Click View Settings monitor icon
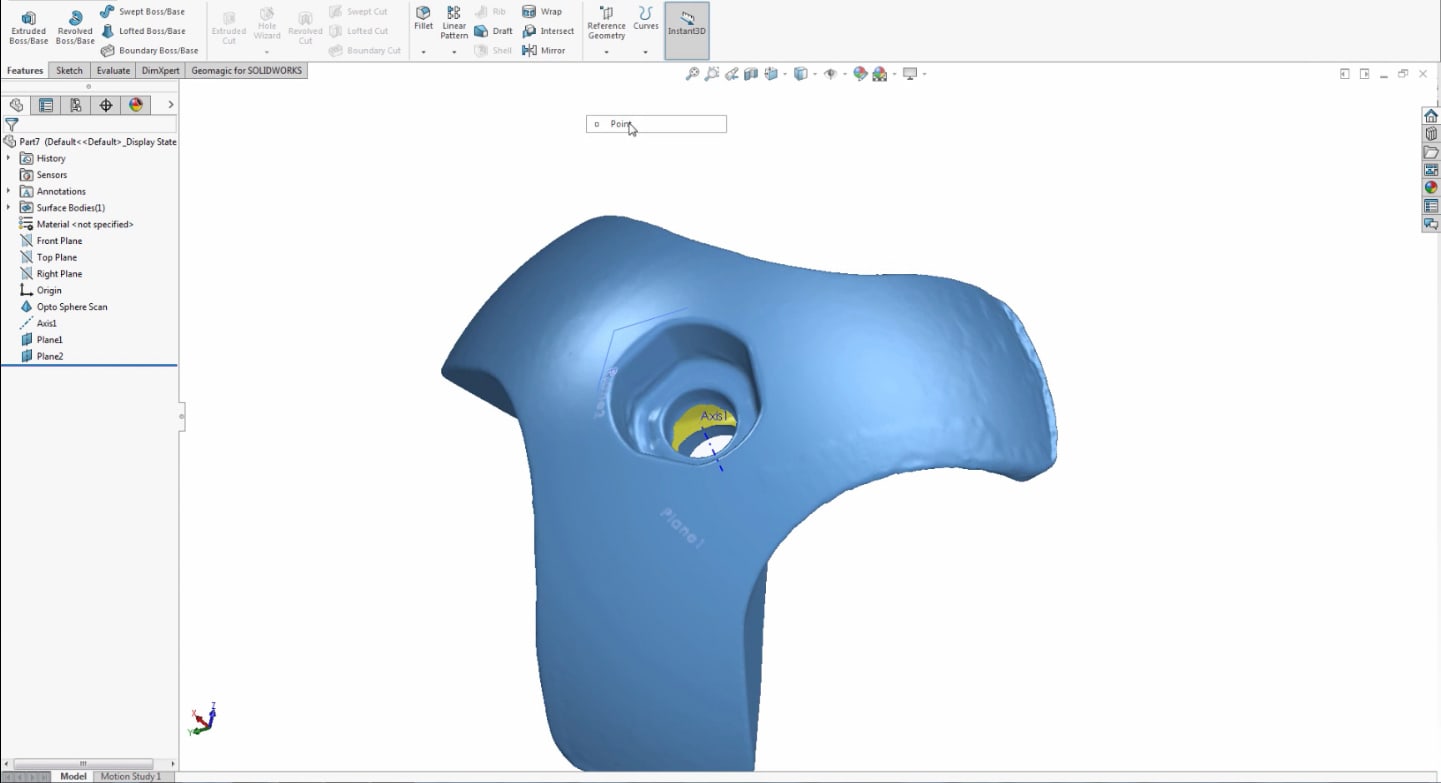The width and height of the screenshot is (1441, 783). coord(910,74)
